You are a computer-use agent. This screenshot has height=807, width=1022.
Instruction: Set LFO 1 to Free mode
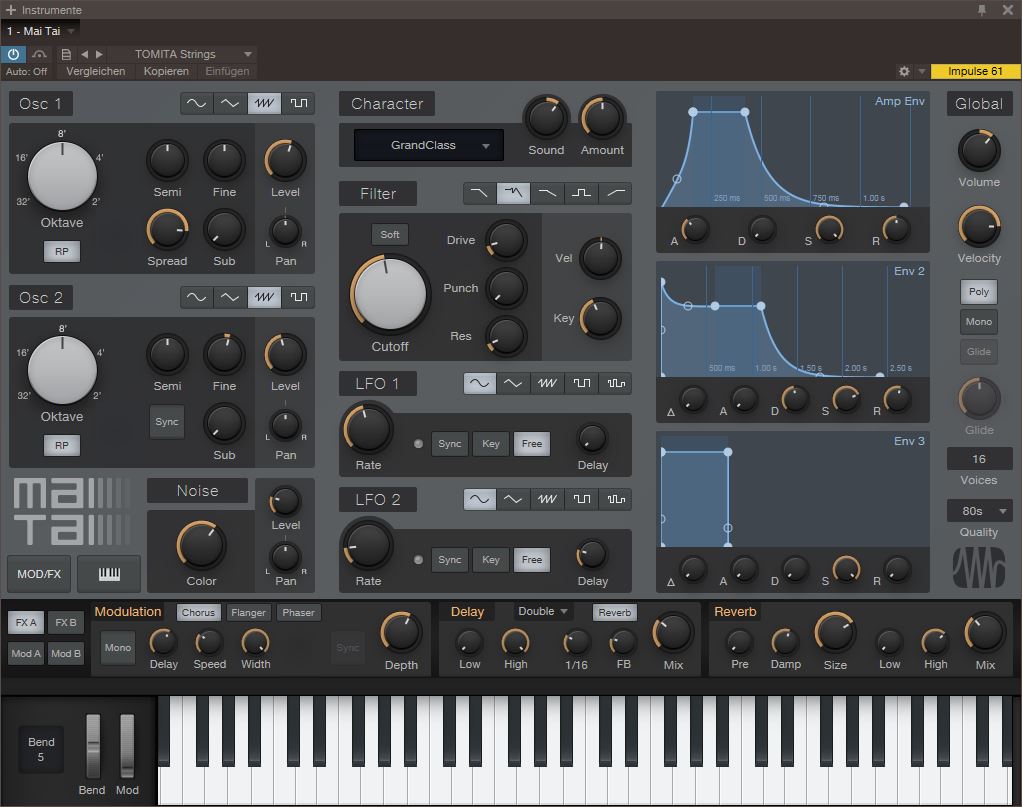tap(532, 444)
